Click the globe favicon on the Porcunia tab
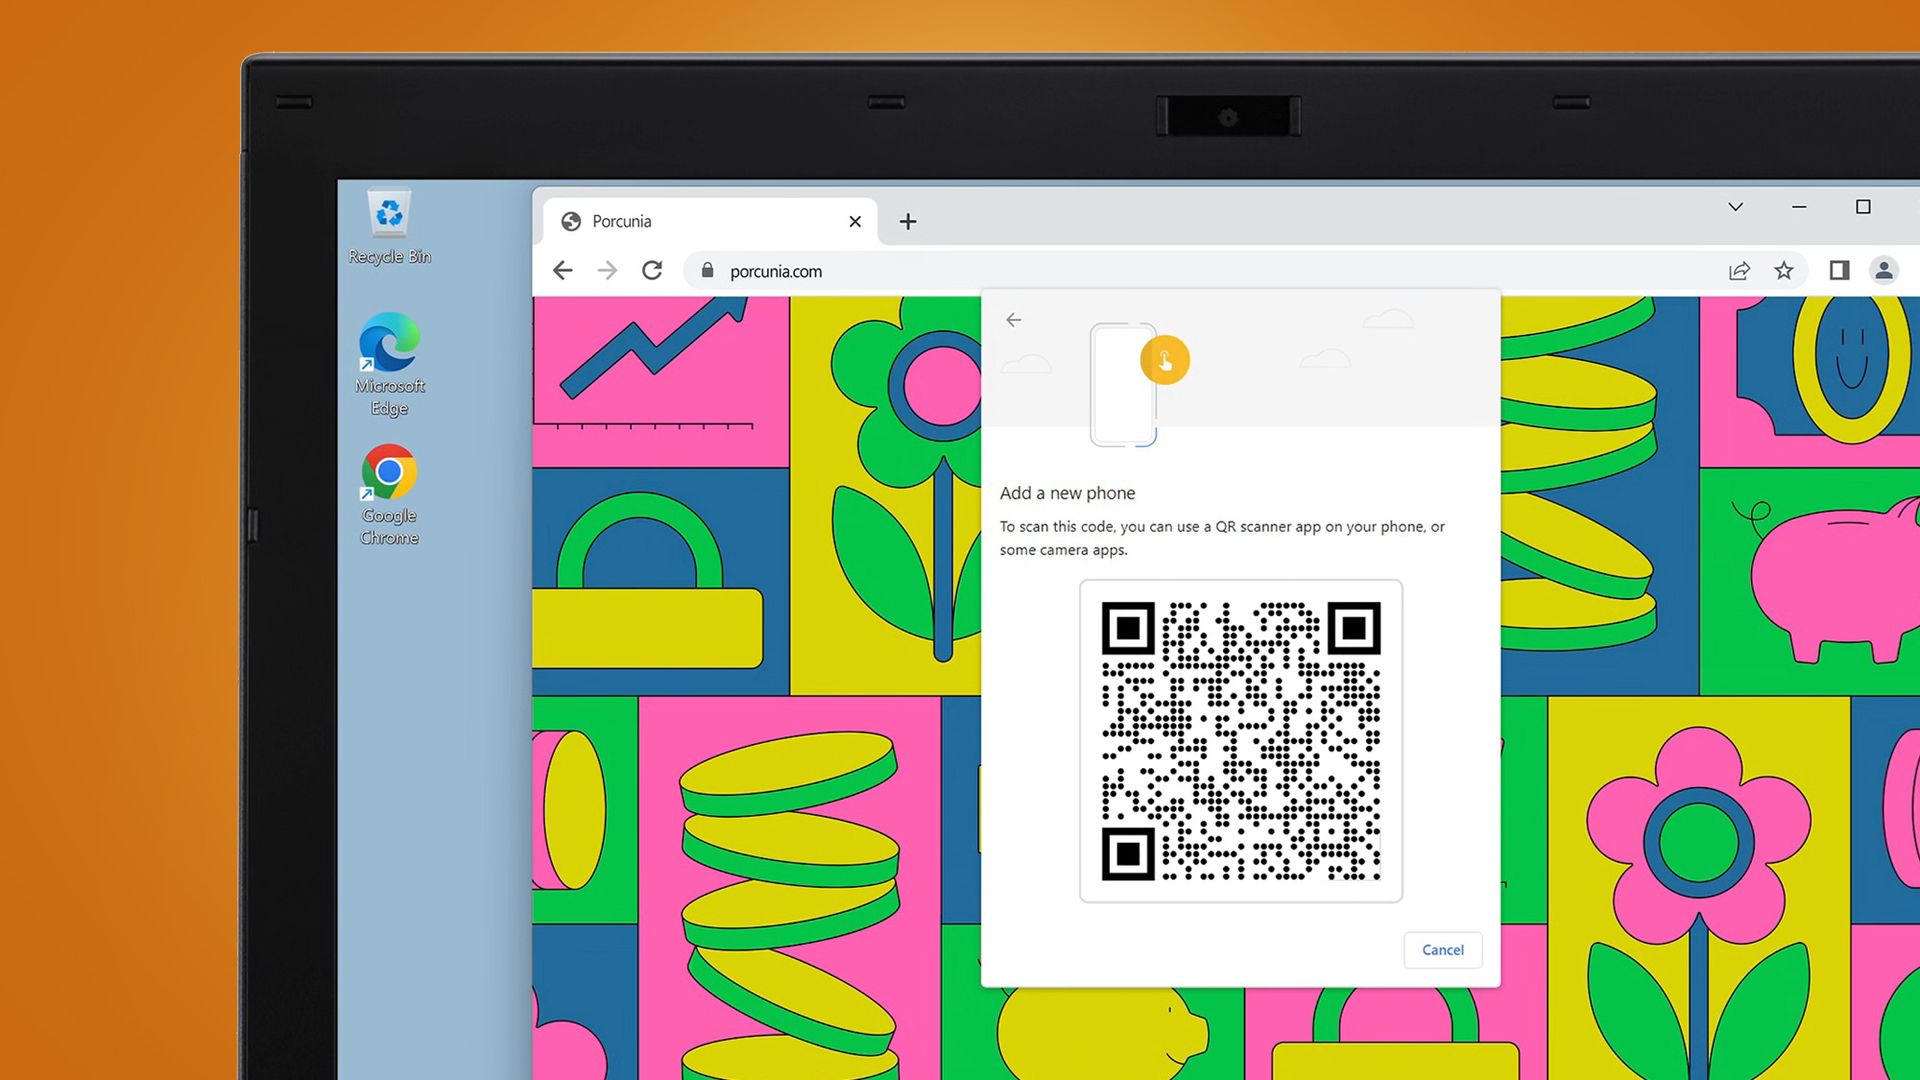Screen dimensions: 1920x1080 pos(572,221)
